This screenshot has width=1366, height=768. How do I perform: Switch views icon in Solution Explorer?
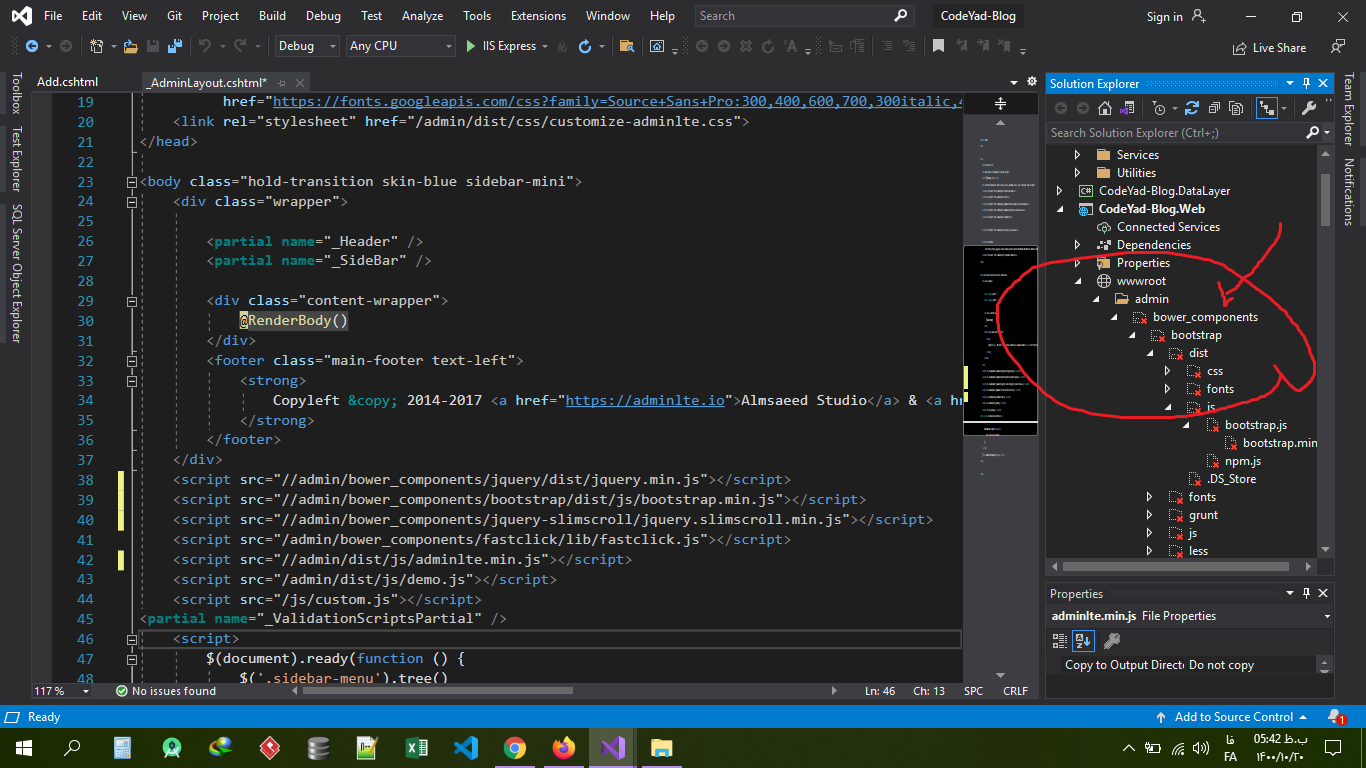point(1129,108)
